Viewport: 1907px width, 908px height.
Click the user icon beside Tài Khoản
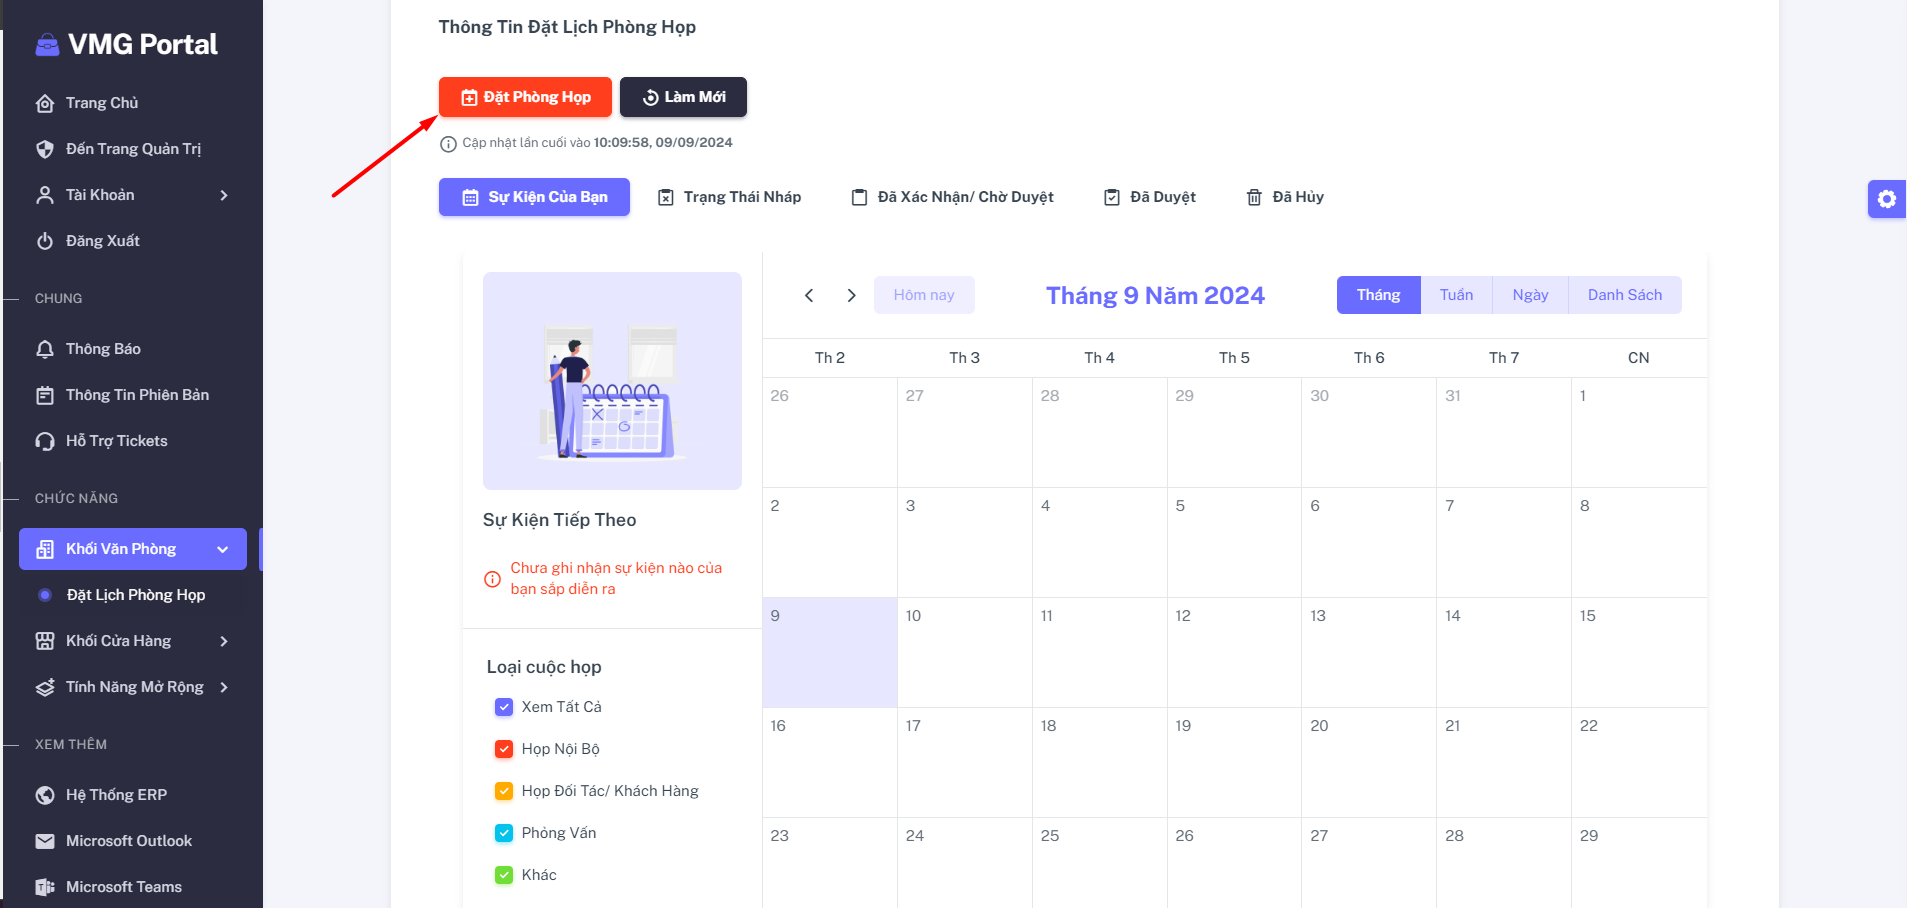pos(45,196)
